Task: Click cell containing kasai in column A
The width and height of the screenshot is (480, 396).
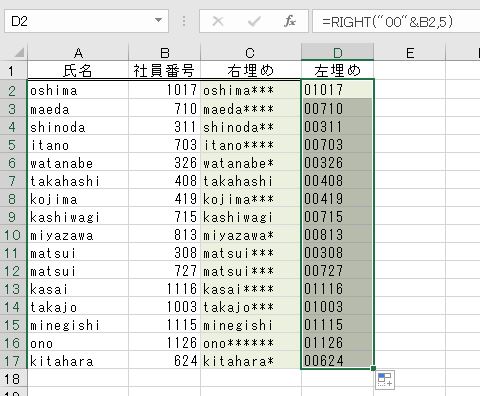Action: [x=78, y=289]
